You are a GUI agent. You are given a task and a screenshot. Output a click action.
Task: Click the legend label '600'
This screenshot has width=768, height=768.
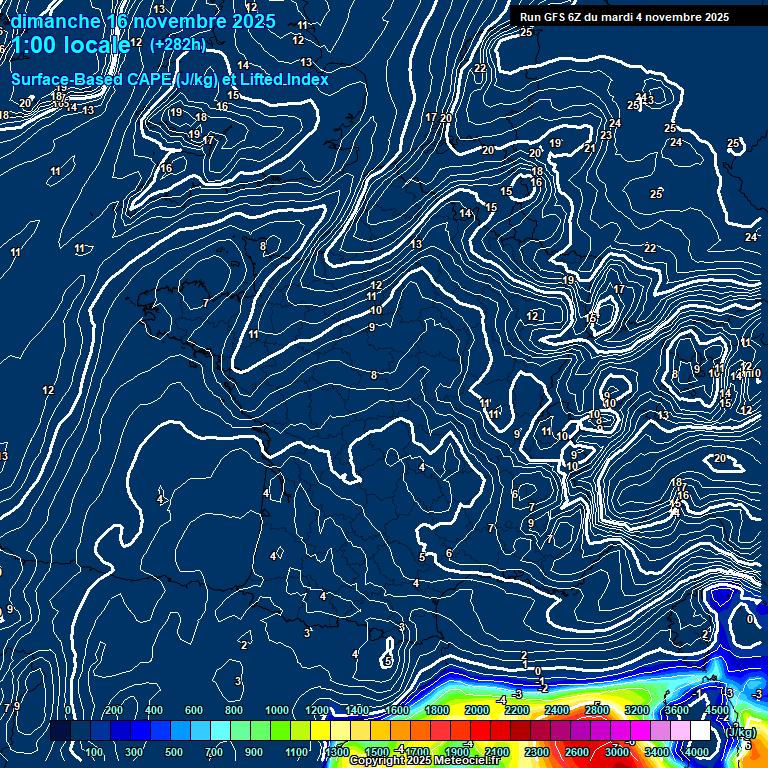[194, 710]
